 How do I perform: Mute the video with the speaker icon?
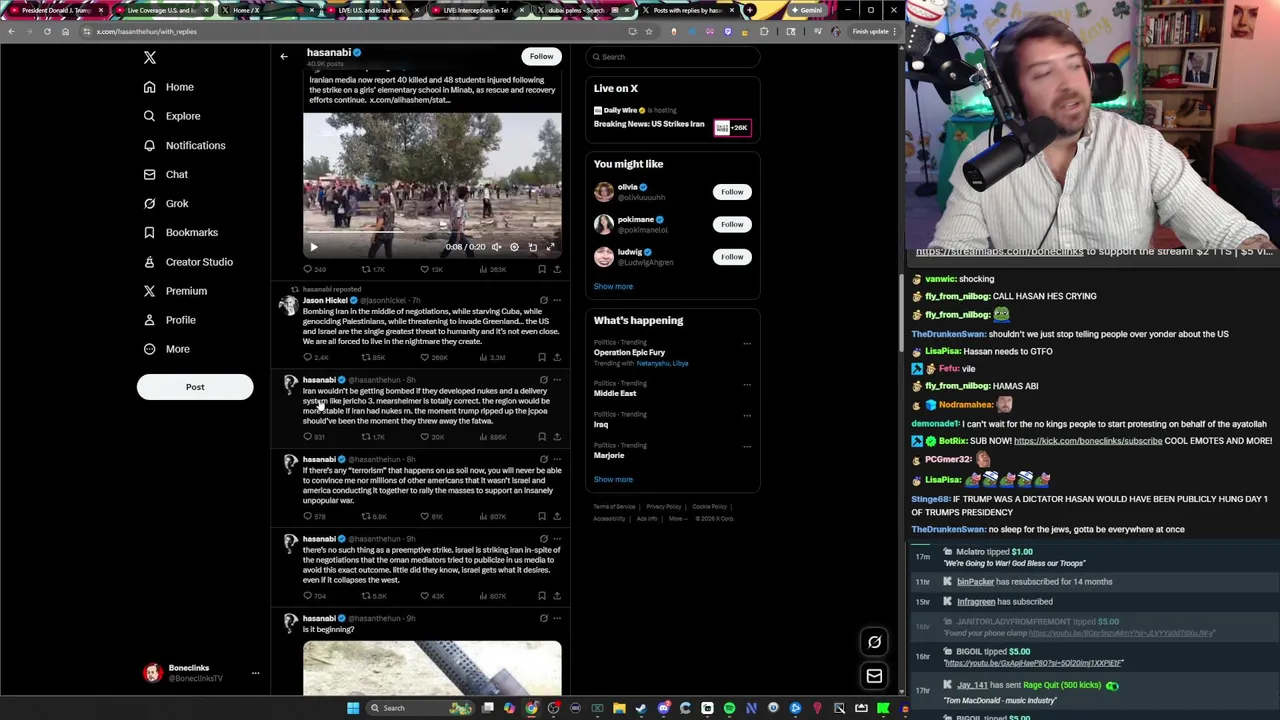pos(496,247)
